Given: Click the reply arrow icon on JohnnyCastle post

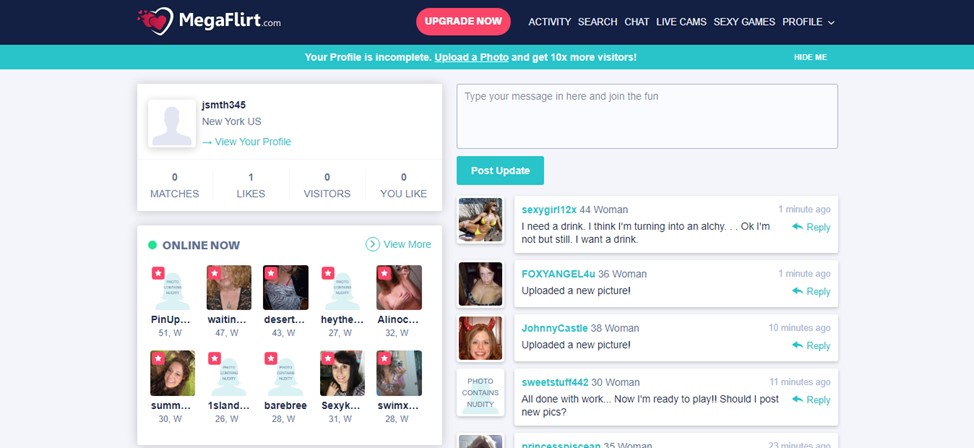Looking at the screenshot, I should pyautogui.click(x=798, y=345).
